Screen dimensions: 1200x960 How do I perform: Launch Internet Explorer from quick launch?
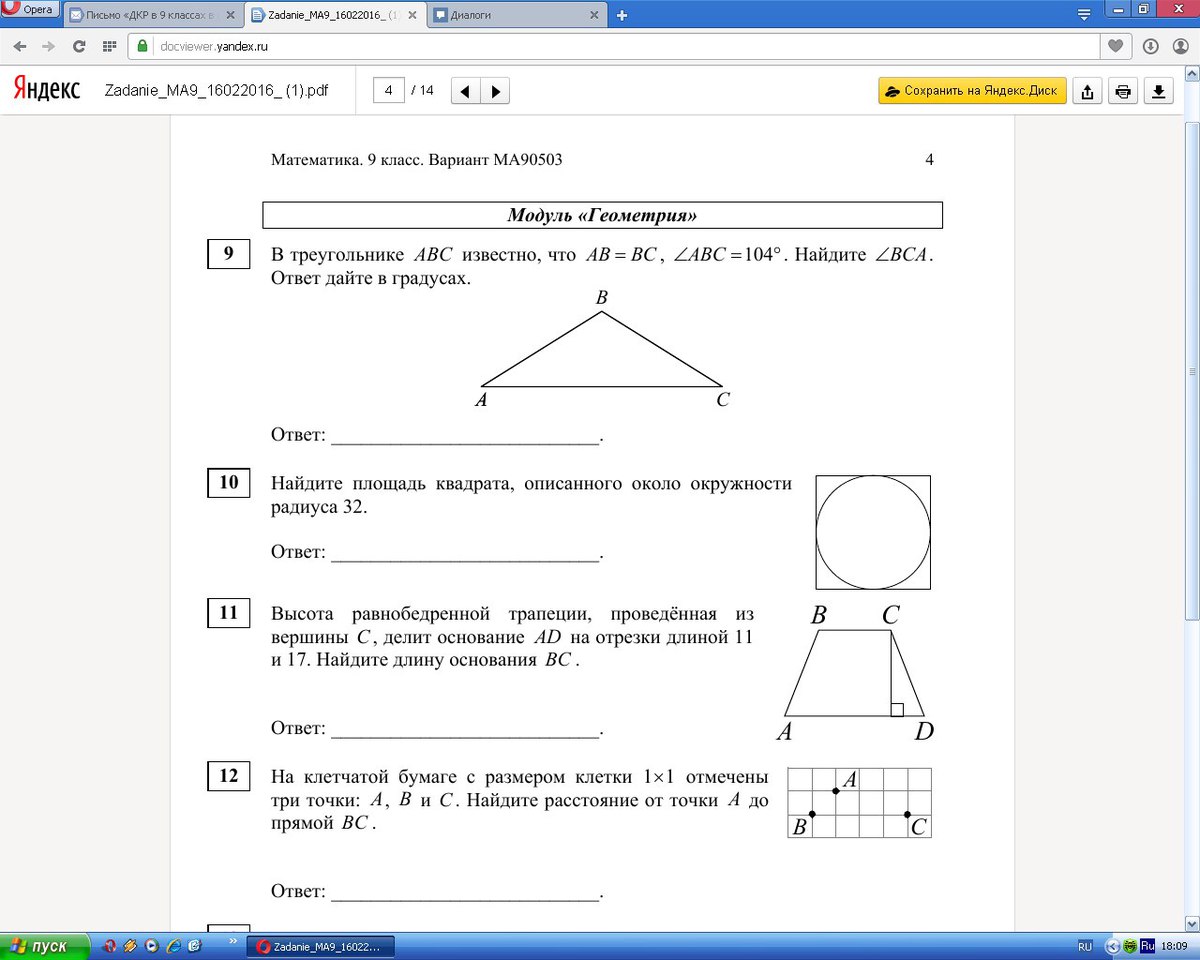(174, 946)
